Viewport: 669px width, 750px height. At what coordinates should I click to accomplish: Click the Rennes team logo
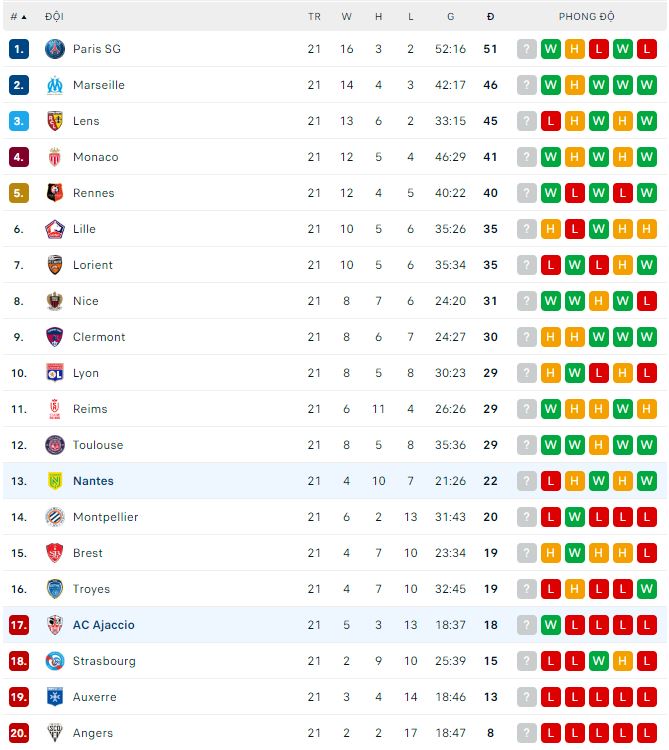55,193
